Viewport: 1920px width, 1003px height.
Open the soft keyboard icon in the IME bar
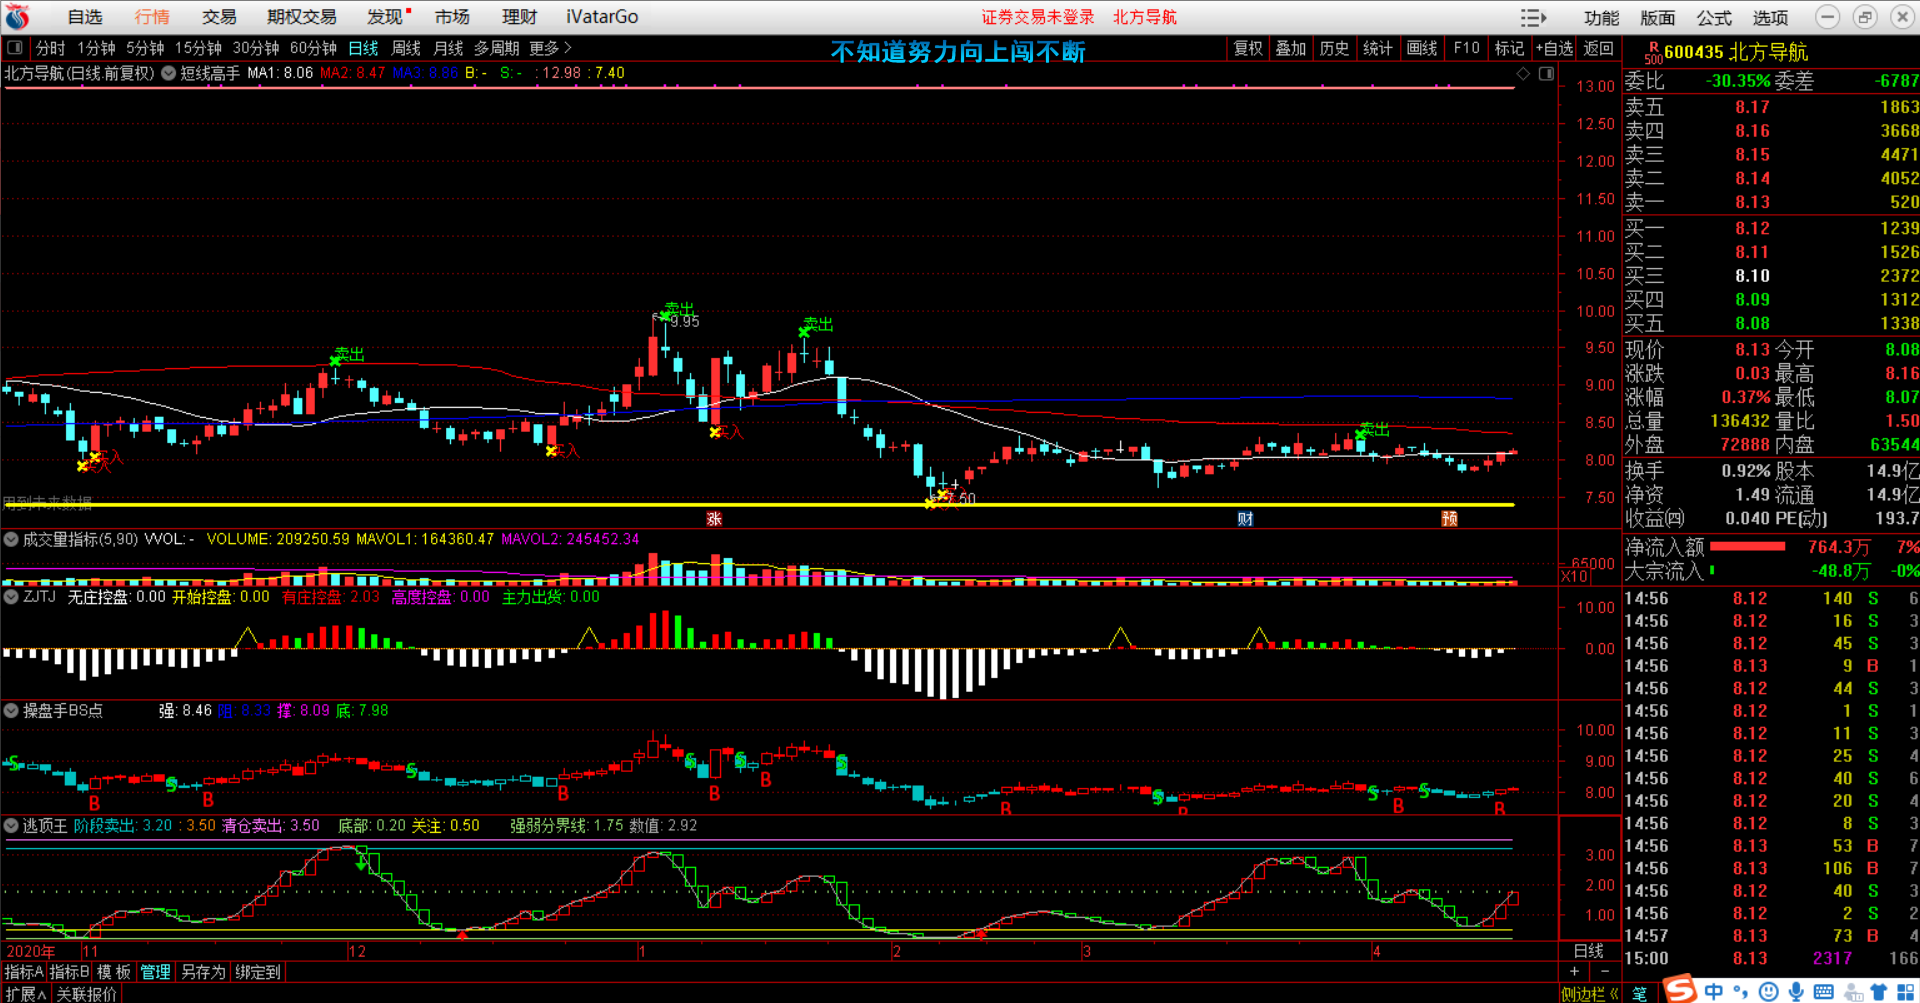1823,991
